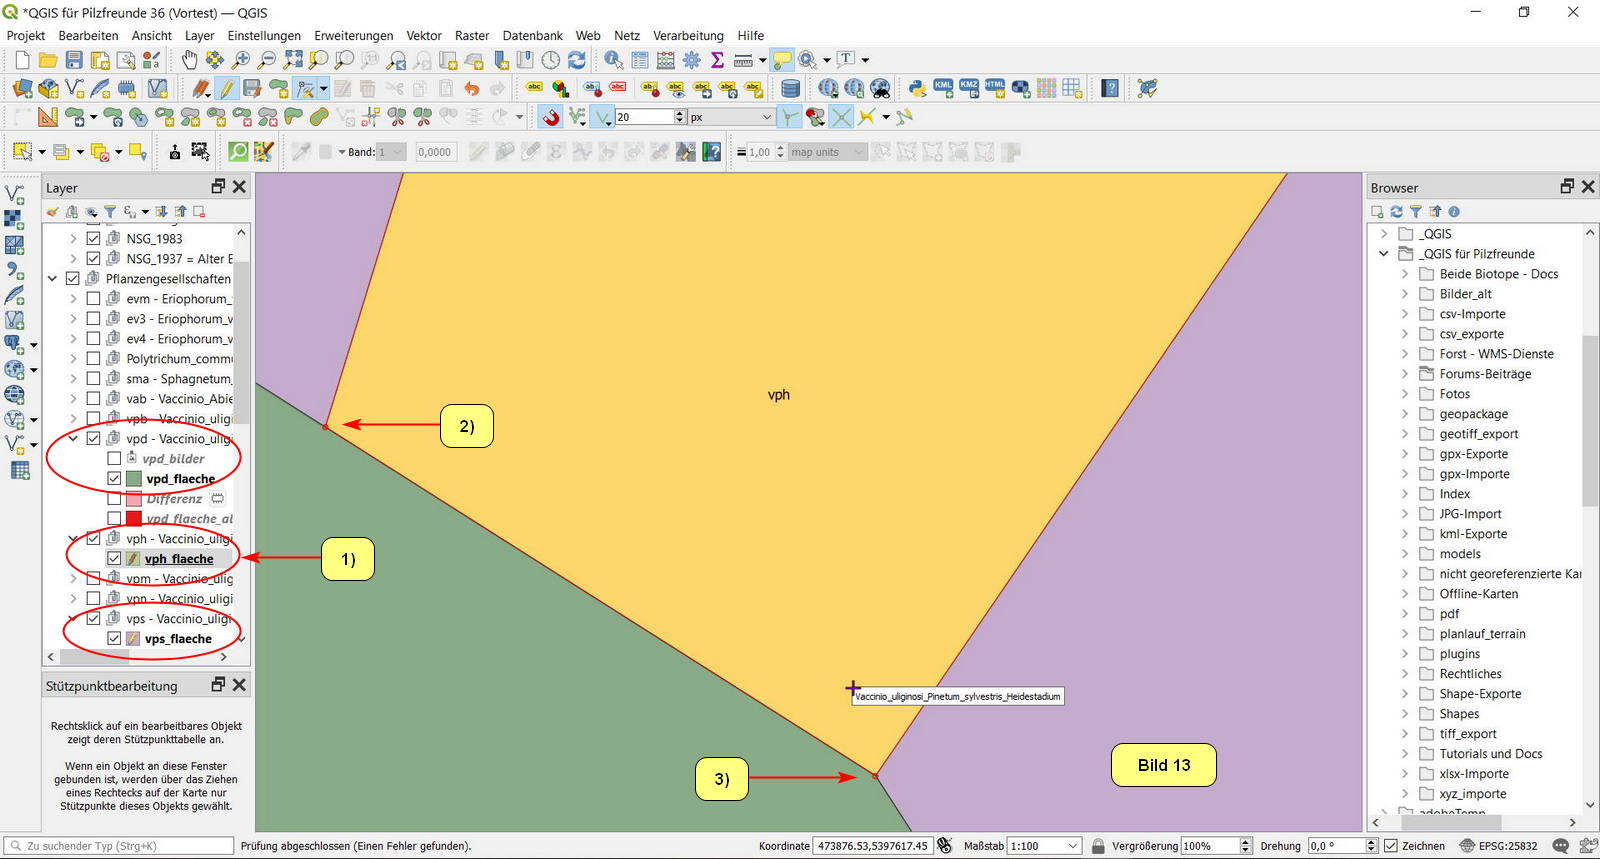This screenshot has width=1600, height=859.
Task: Click the Toggle Editing pencil icon
Action: 227,89
